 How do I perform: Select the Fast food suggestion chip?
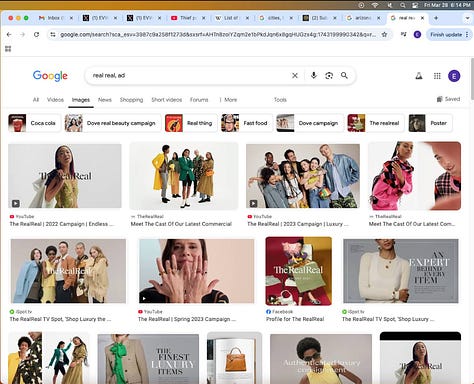(x=247, y=123)
